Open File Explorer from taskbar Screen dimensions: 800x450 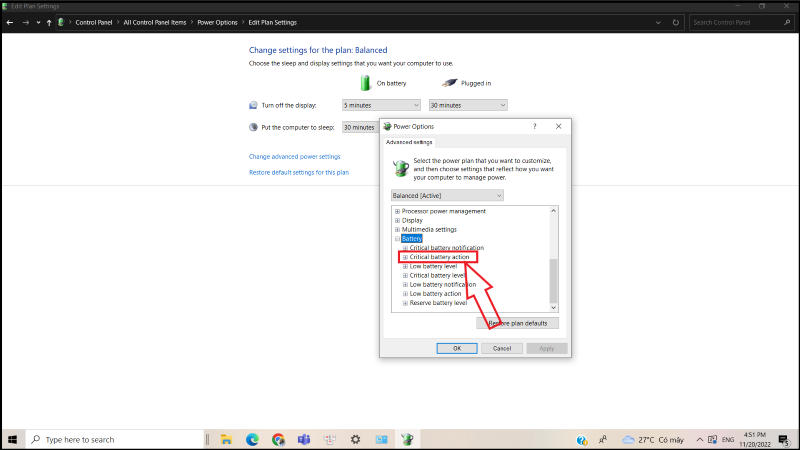pos(226,439)
